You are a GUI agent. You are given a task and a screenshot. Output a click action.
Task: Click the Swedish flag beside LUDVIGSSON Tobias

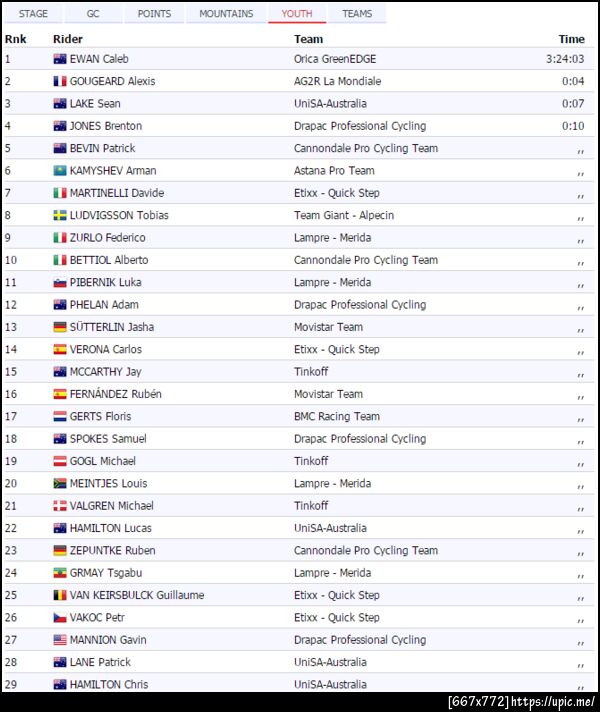(60, 215)
